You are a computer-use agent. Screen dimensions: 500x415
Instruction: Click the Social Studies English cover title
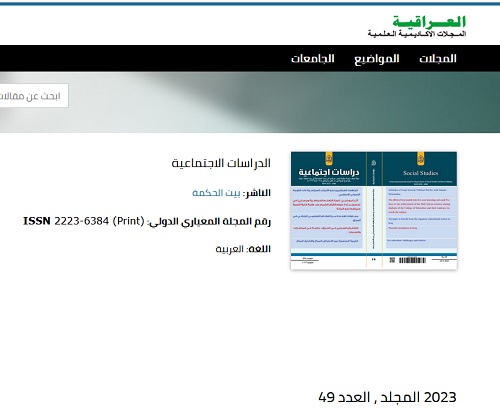[x=420, y=173]
